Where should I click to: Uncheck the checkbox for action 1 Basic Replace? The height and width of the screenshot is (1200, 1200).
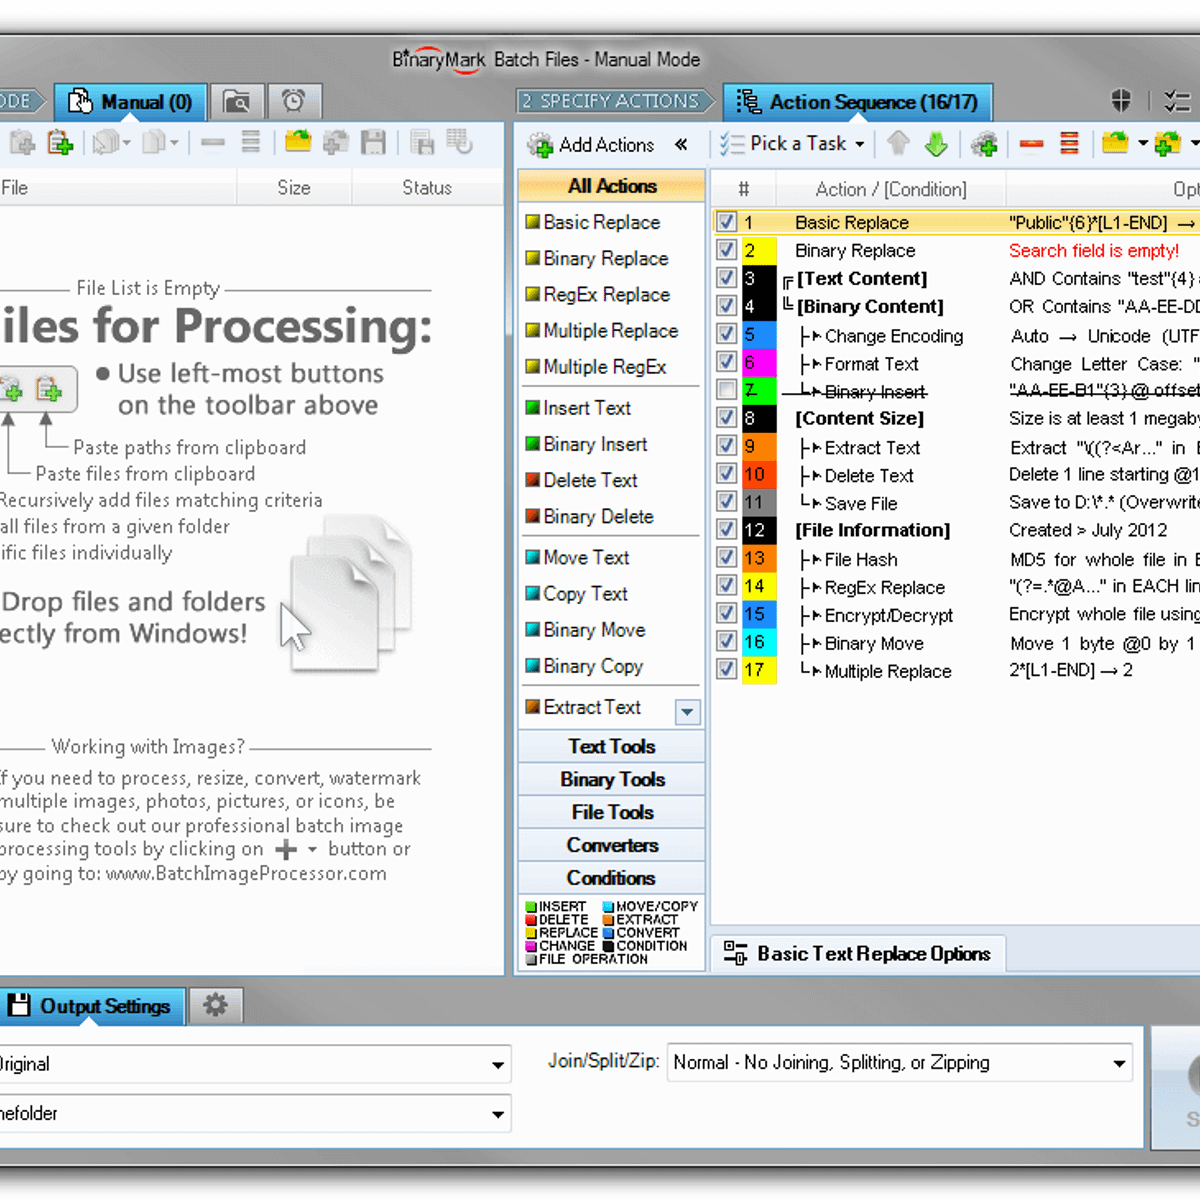pos(727,222)
